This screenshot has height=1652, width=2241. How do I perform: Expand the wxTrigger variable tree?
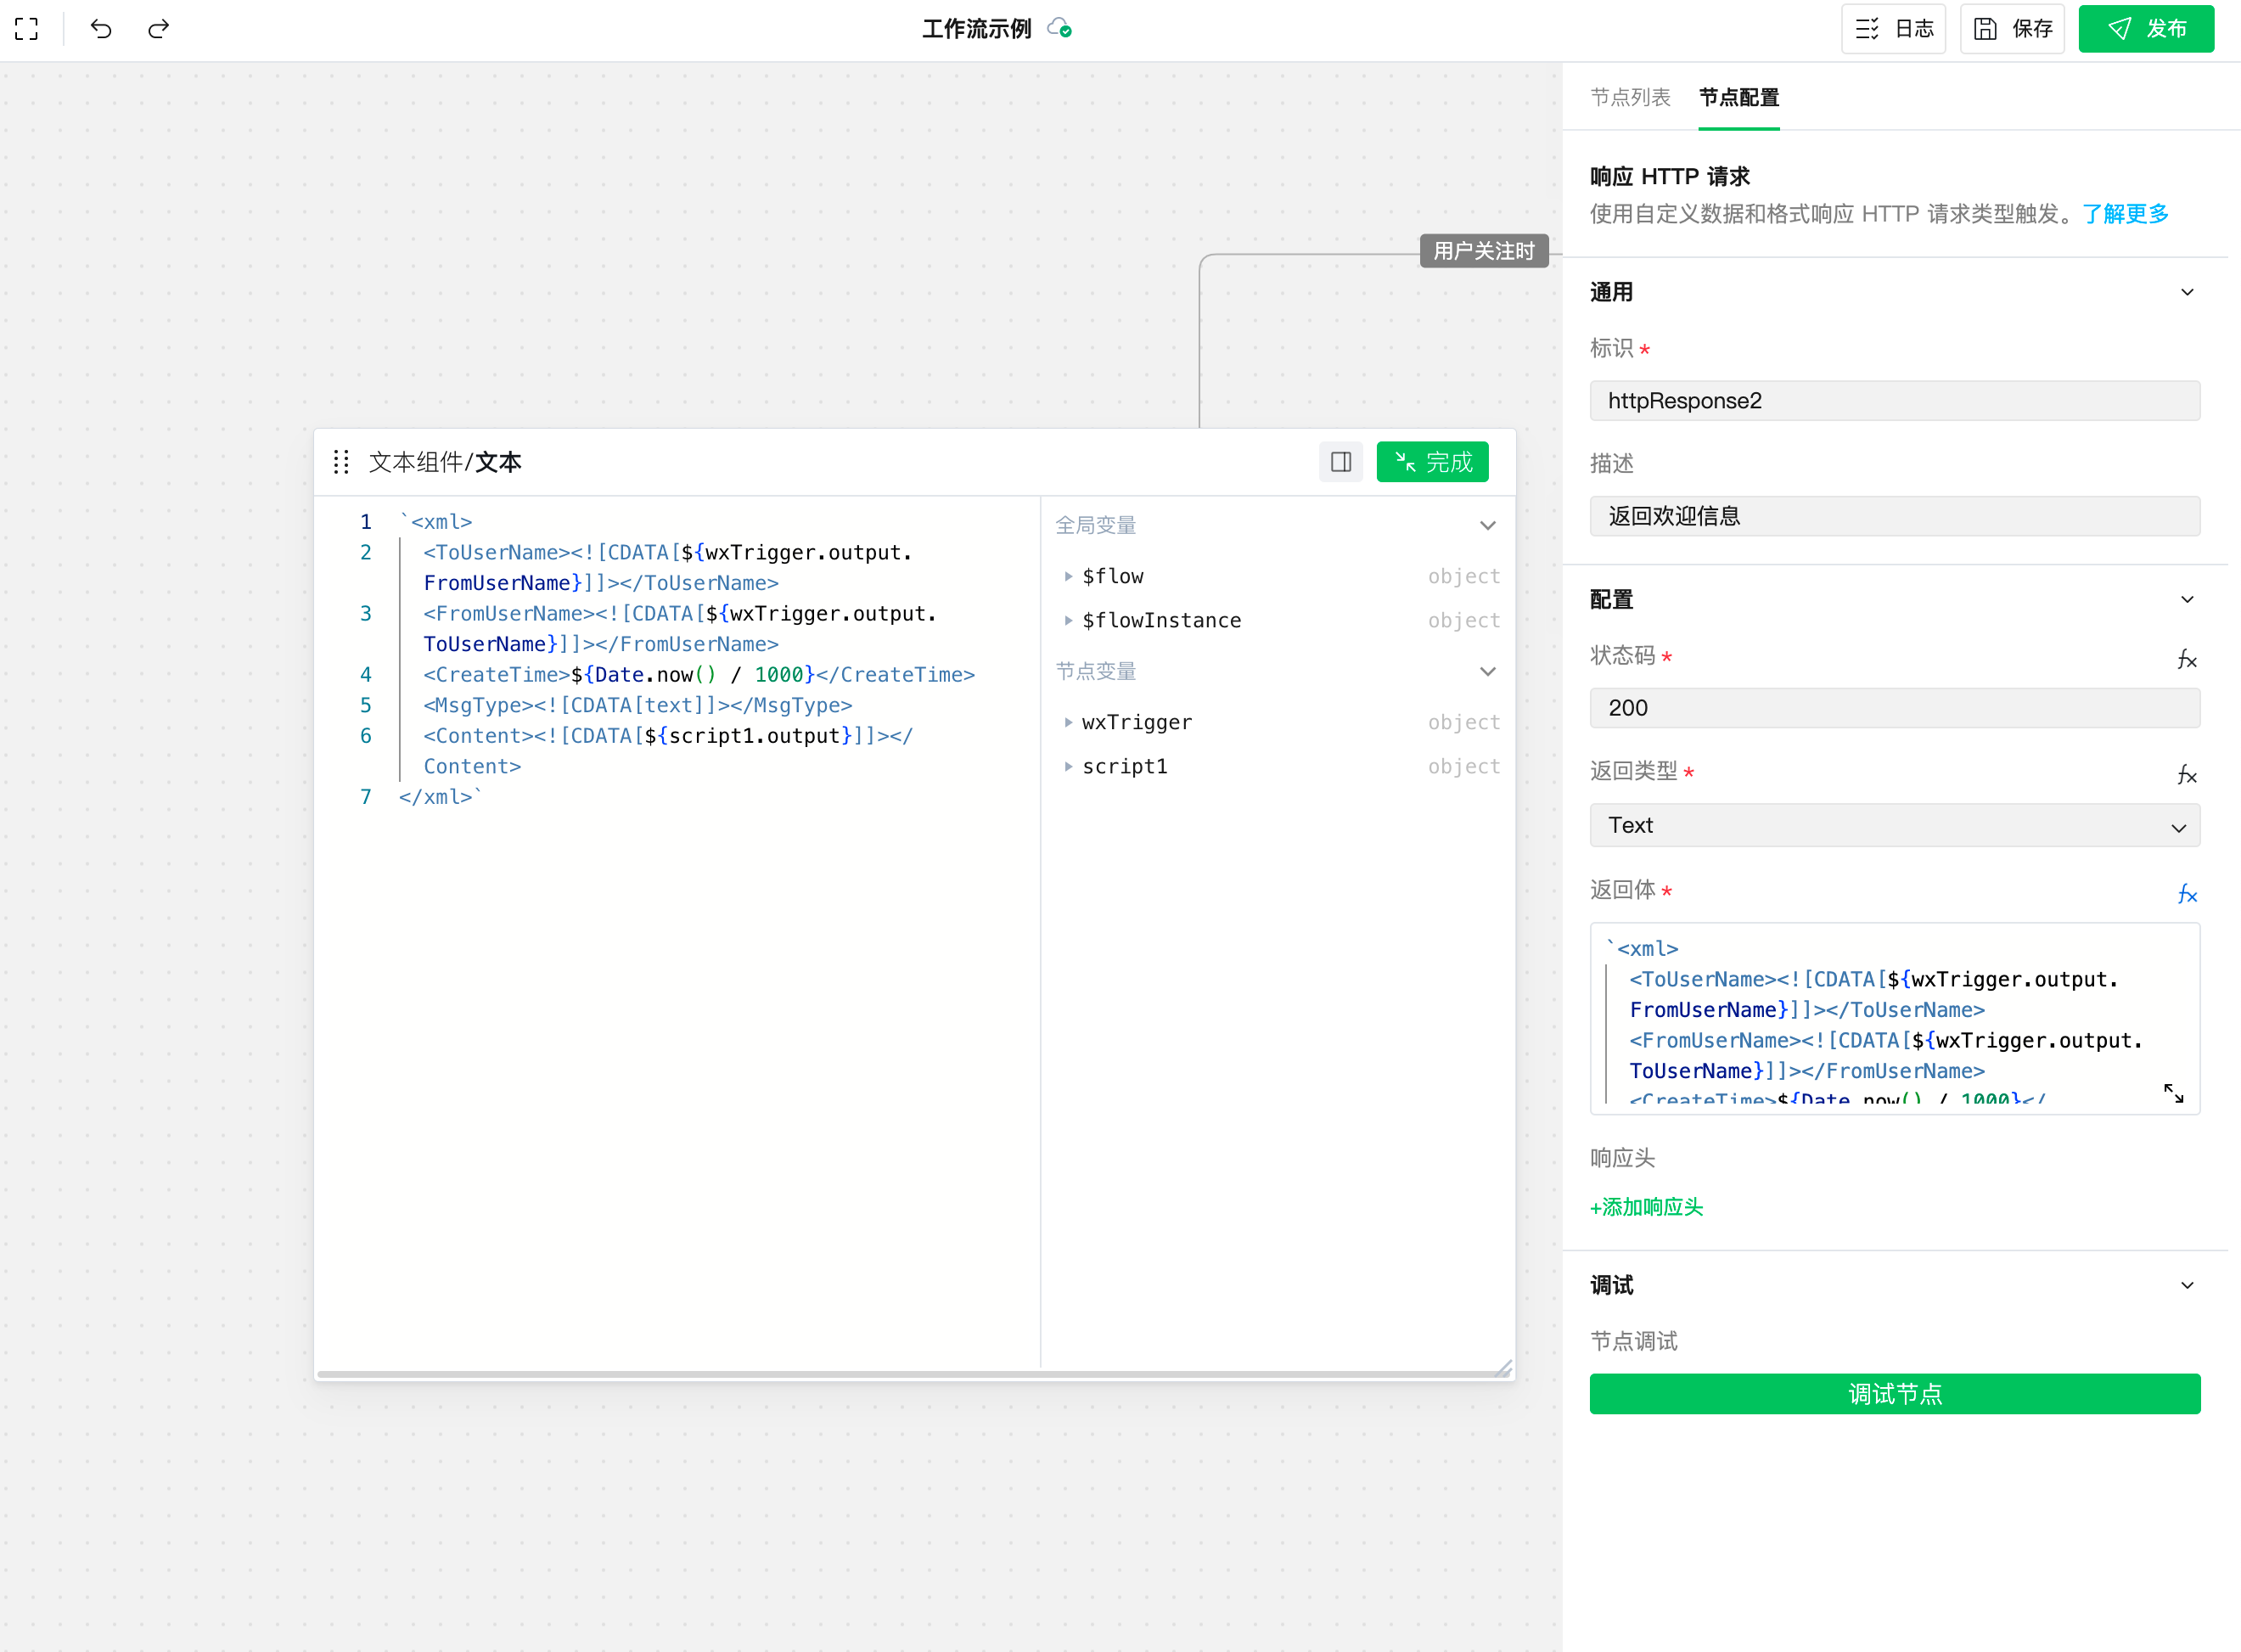pos(1068,722)
